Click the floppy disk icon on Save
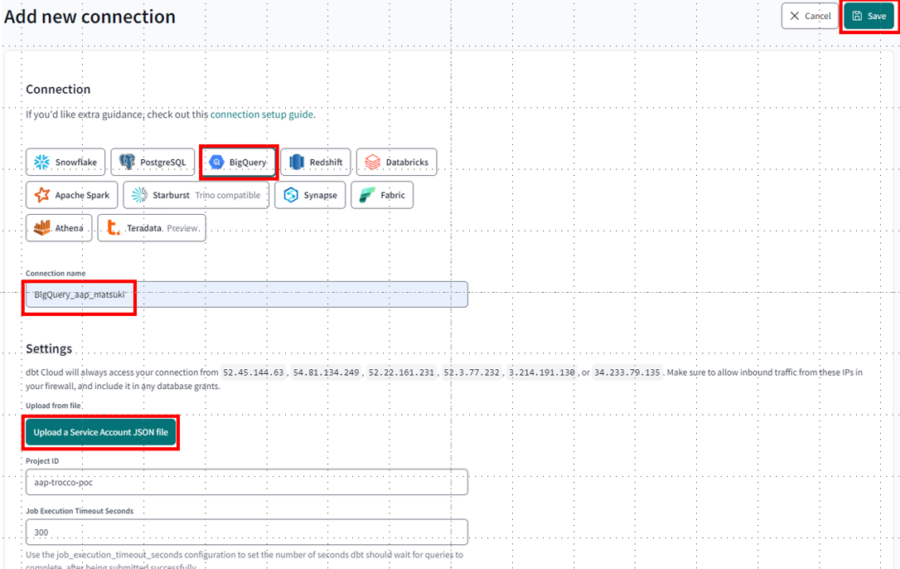 (857, 16)
